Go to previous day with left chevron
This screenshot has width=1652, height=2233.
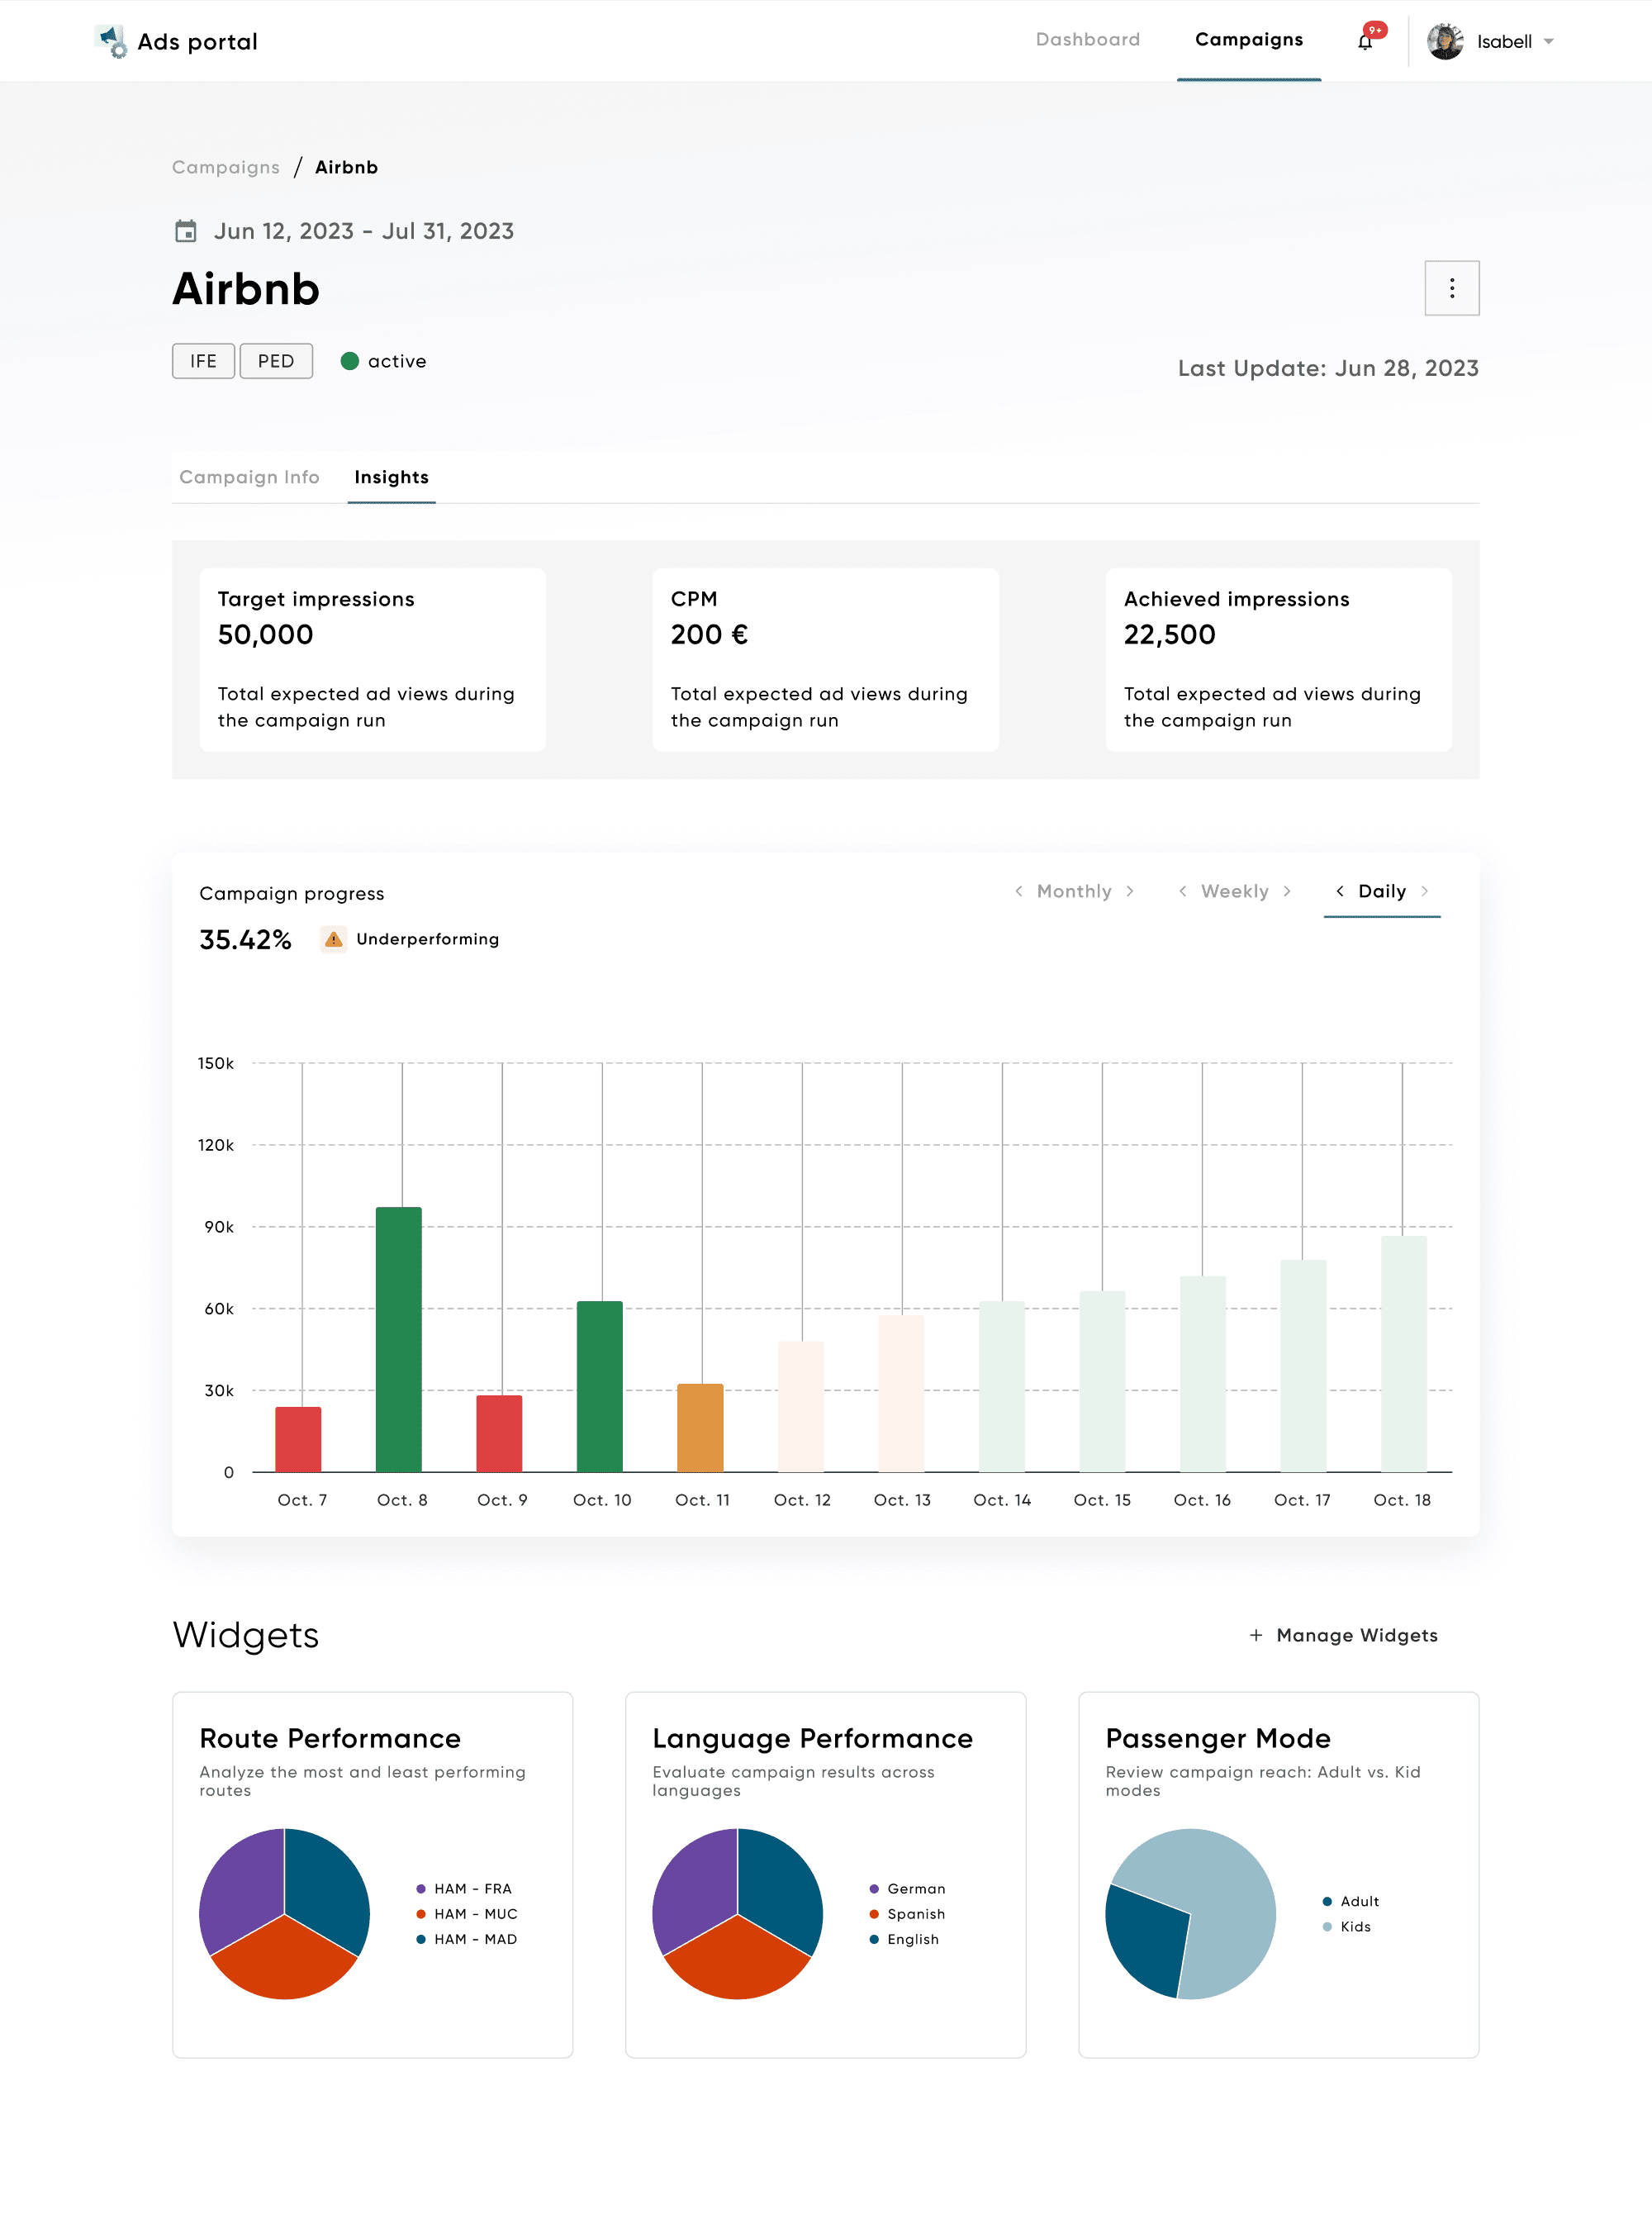[x=1340, y=891]
